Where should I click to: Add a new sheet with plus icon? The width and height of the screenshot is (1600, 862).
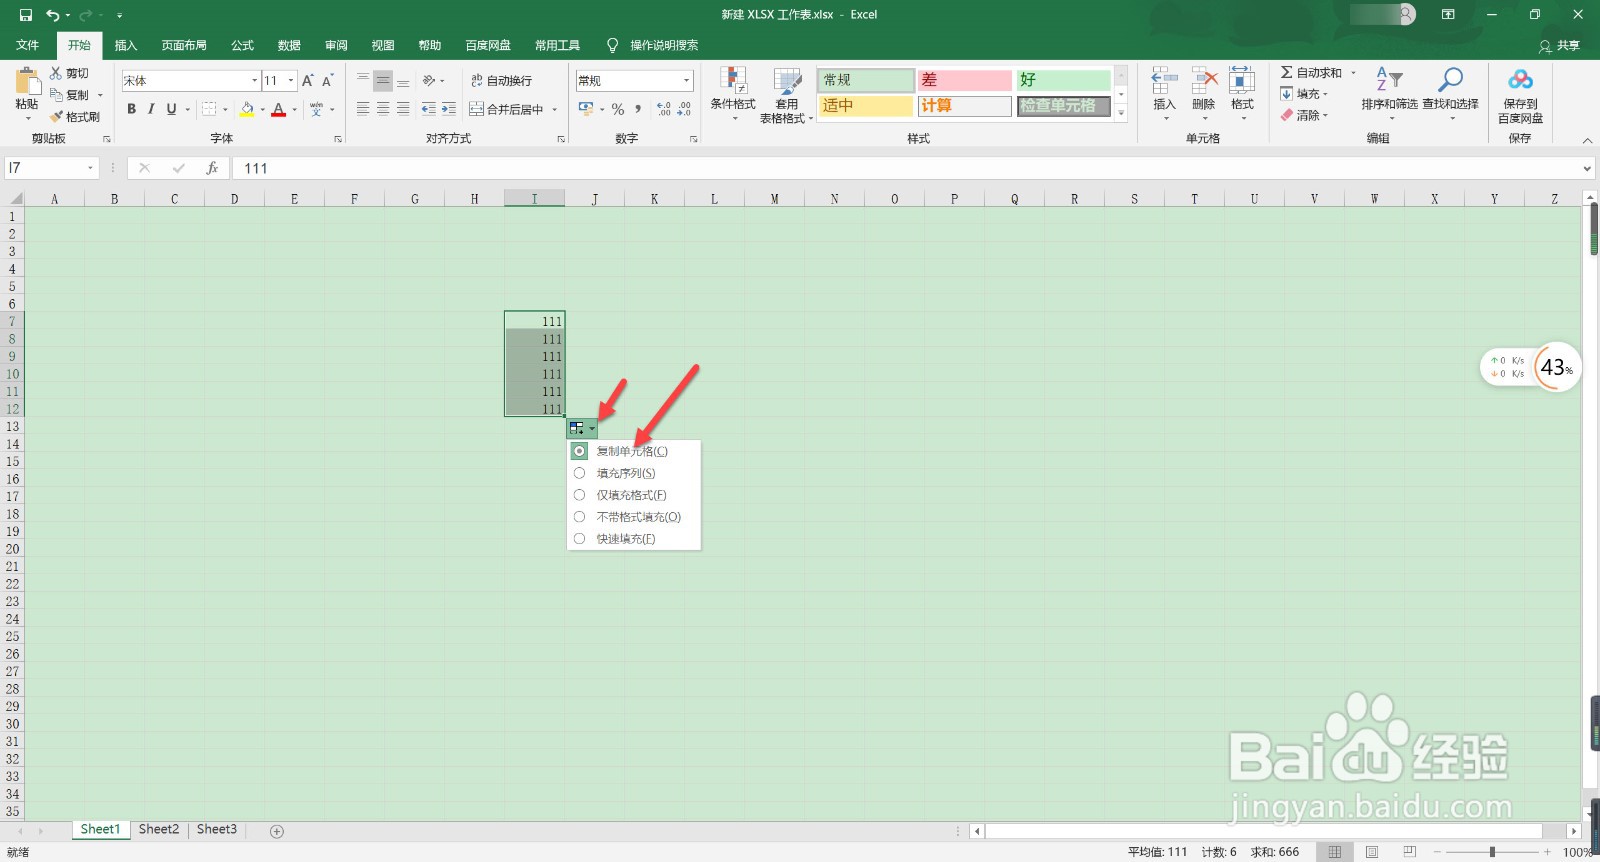[x=277, y=831]
